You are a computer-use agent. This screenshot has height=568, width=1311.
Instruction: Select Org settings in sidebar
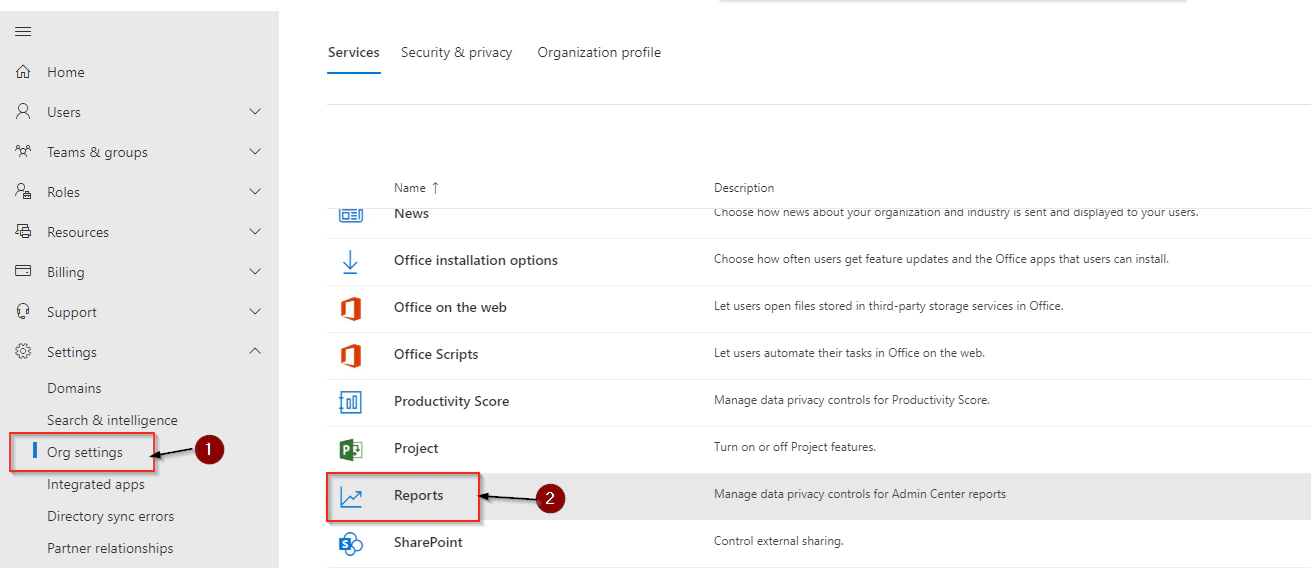(x=85, y=452)
